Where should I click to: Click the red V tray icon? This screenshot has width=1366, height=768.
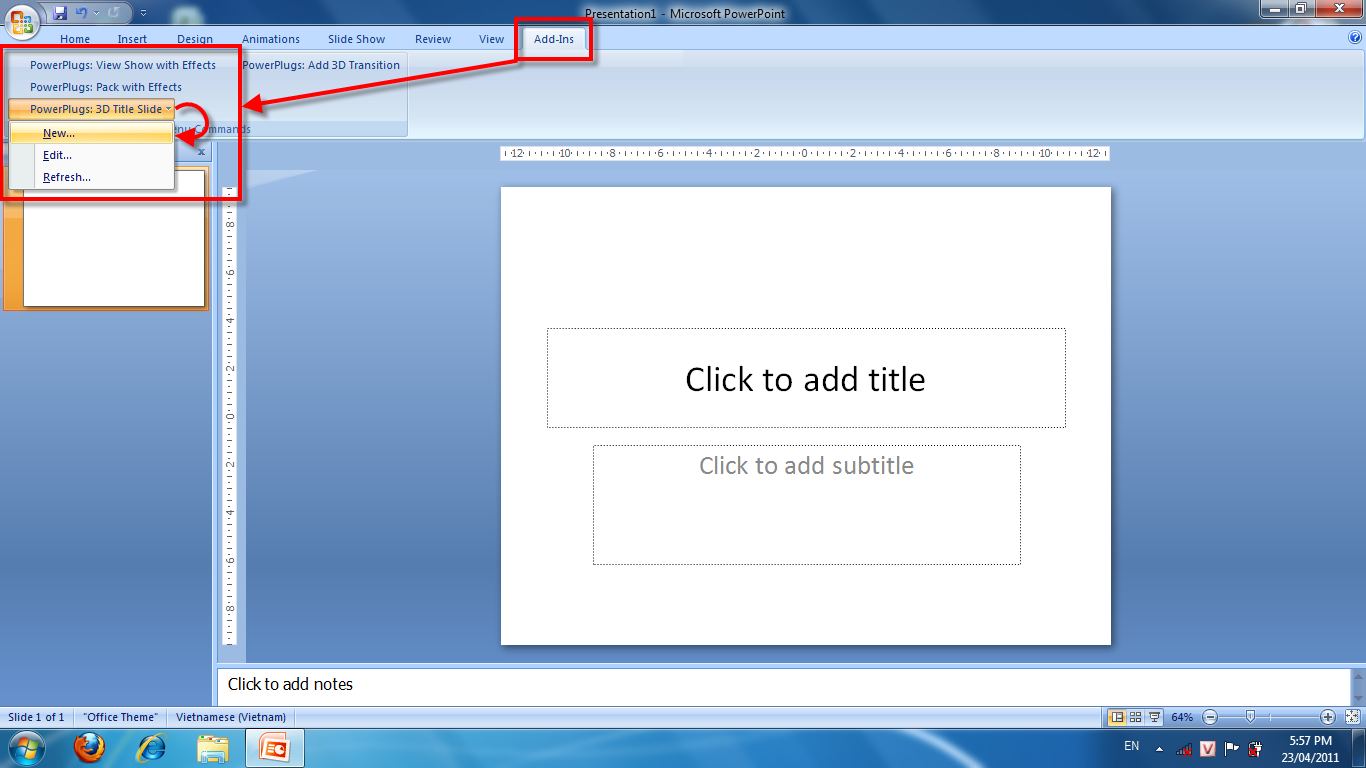[1208, 748]
